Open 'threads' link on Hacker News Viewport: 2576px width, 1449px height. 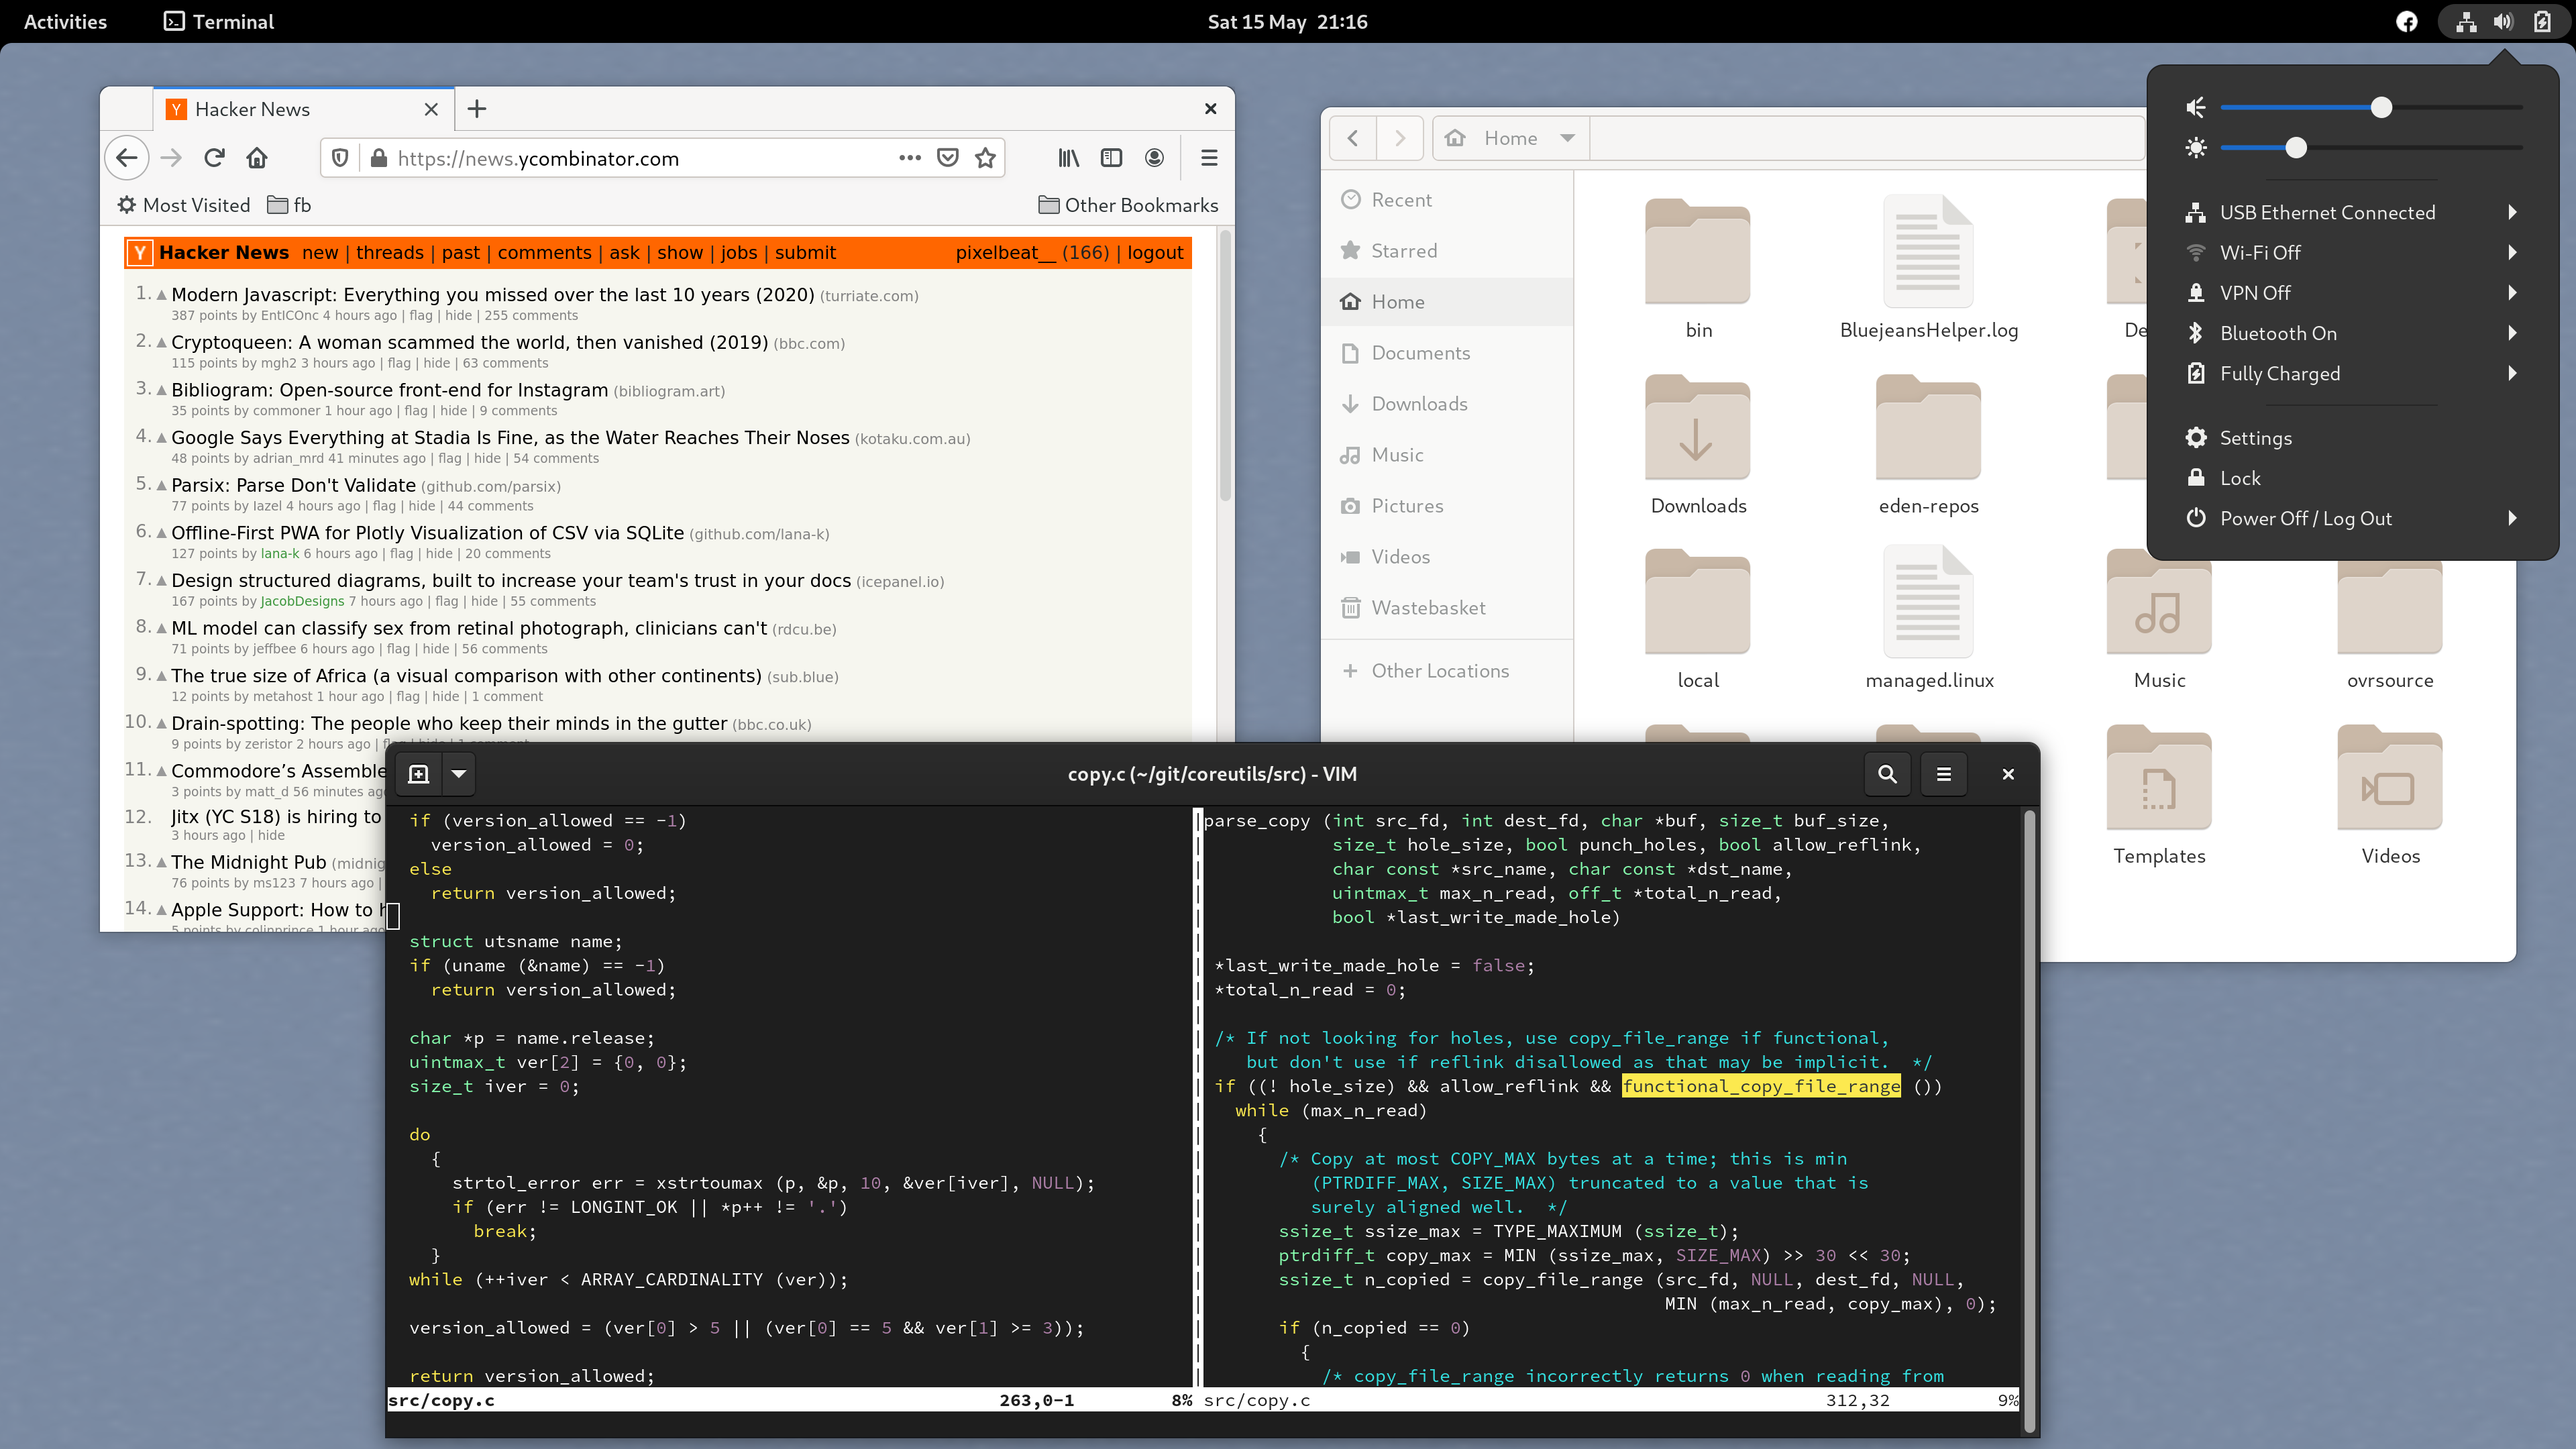[389, 253]
